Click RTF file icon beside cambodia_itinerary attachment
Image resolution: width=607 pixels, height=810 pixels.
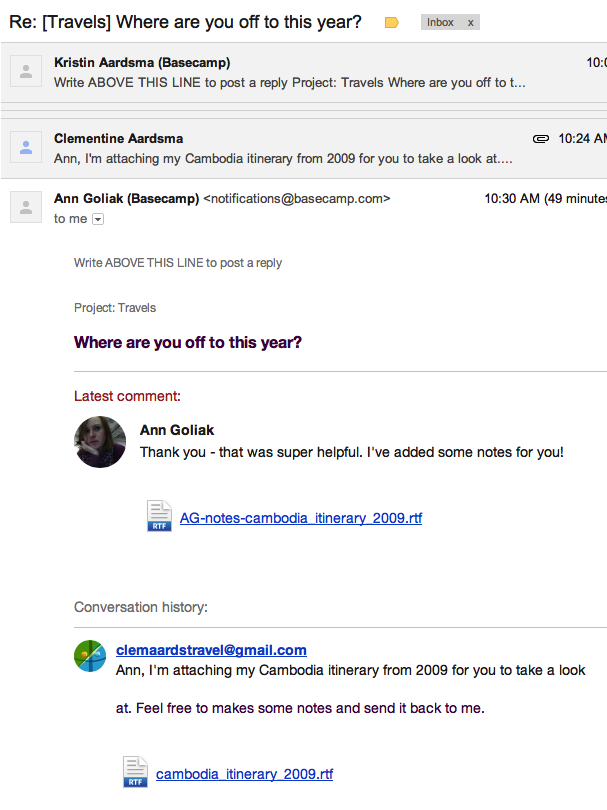(x=135, y=772)
